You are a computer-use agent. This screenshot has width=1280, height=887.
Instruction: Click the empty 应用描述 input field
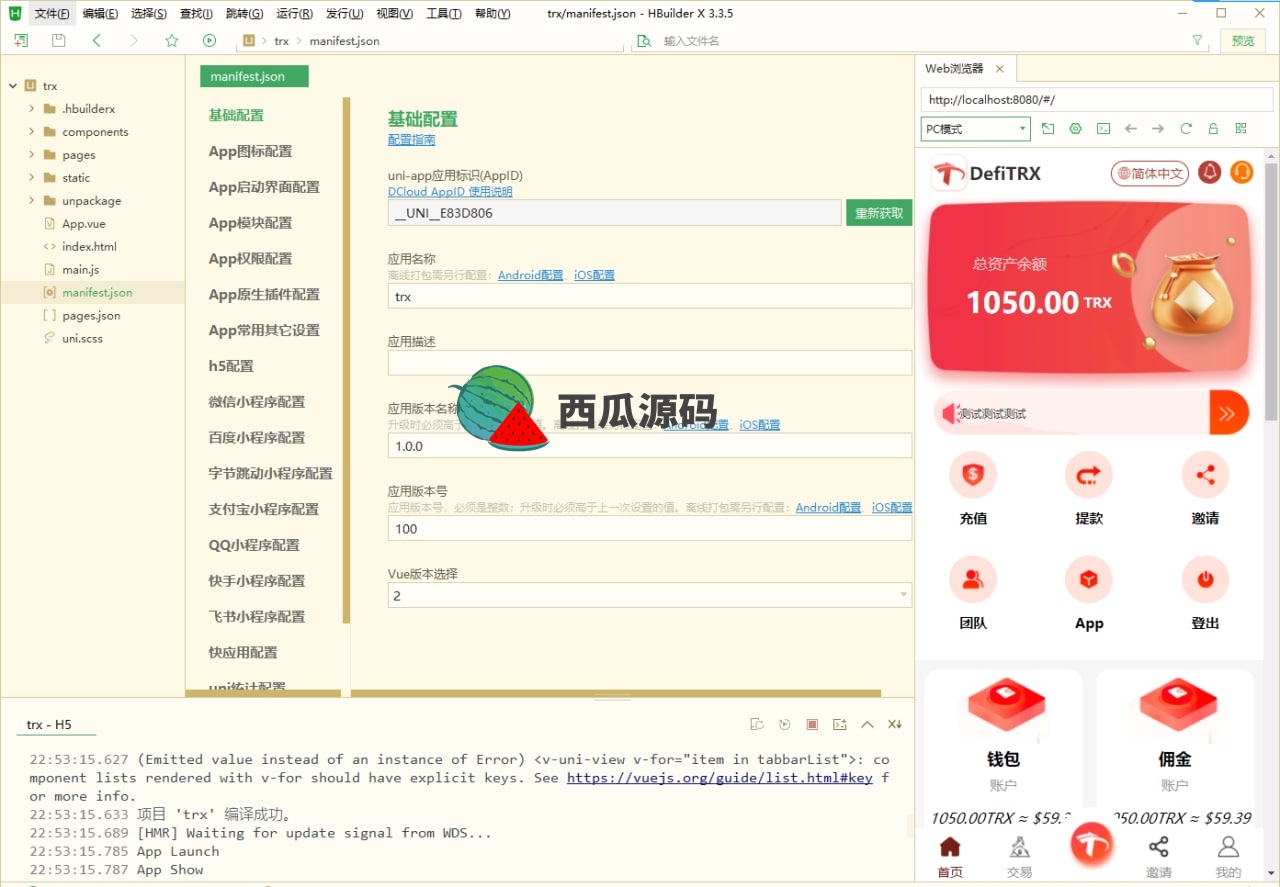point(650,363)
